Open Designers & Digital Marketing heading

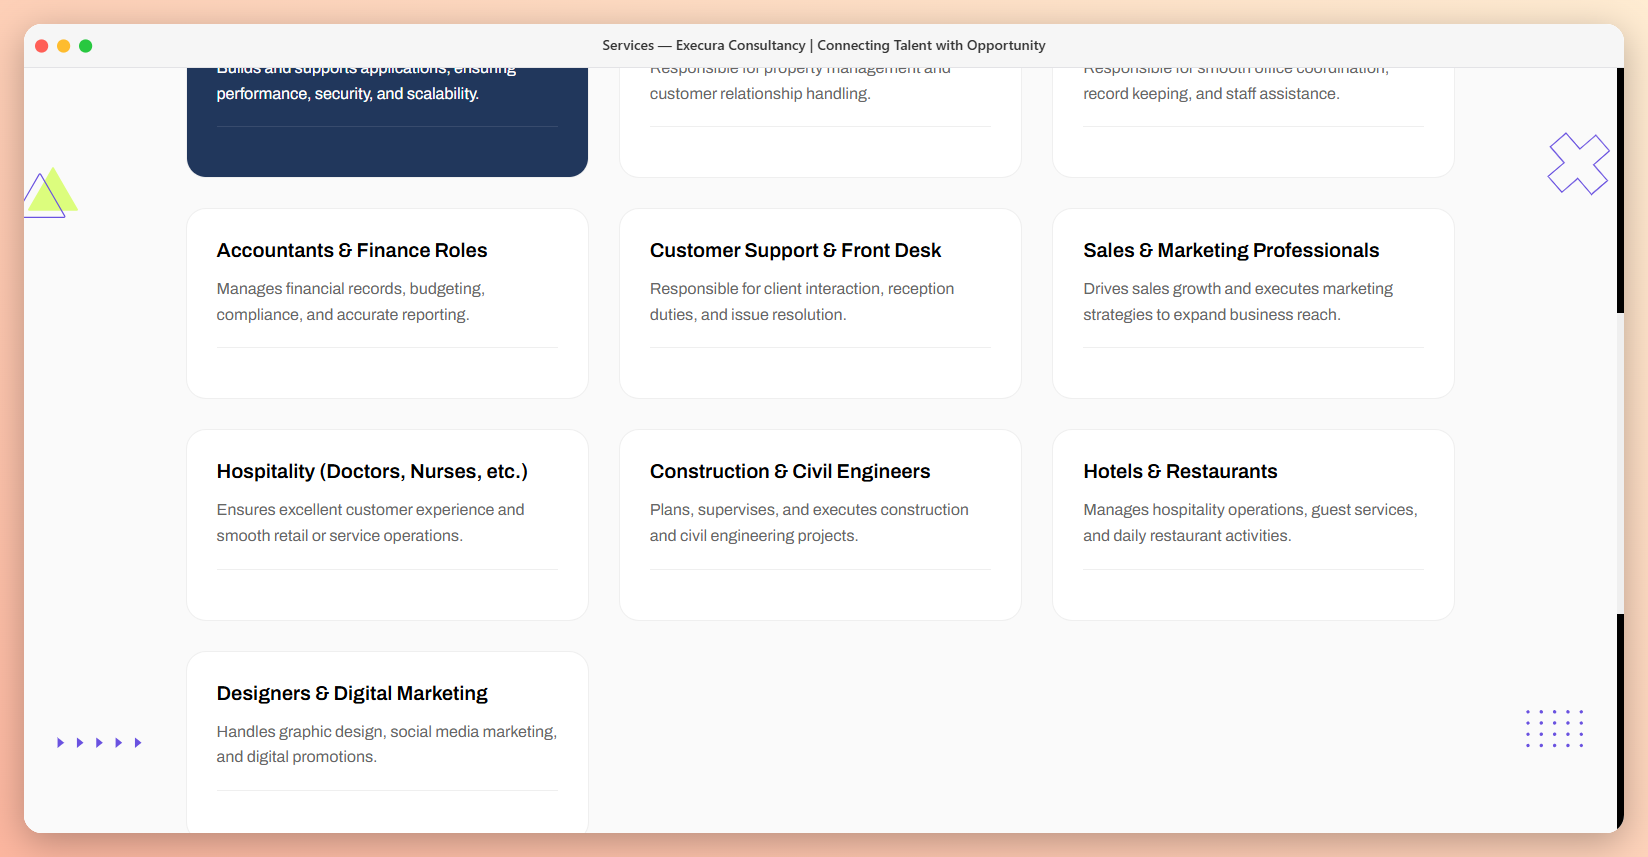click(352, 693)
